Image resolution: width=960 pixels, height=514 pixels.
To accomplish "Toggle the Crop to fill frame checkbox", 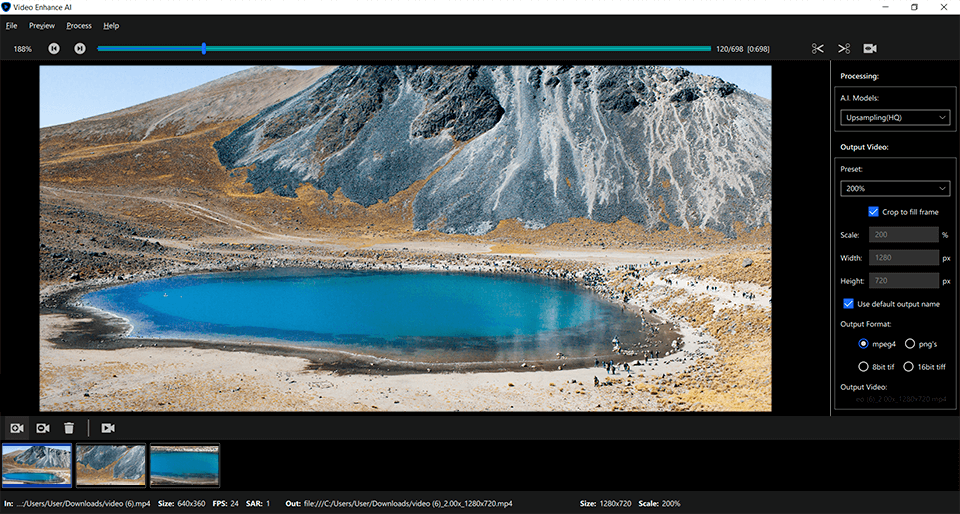I will [x=873, y=212].
